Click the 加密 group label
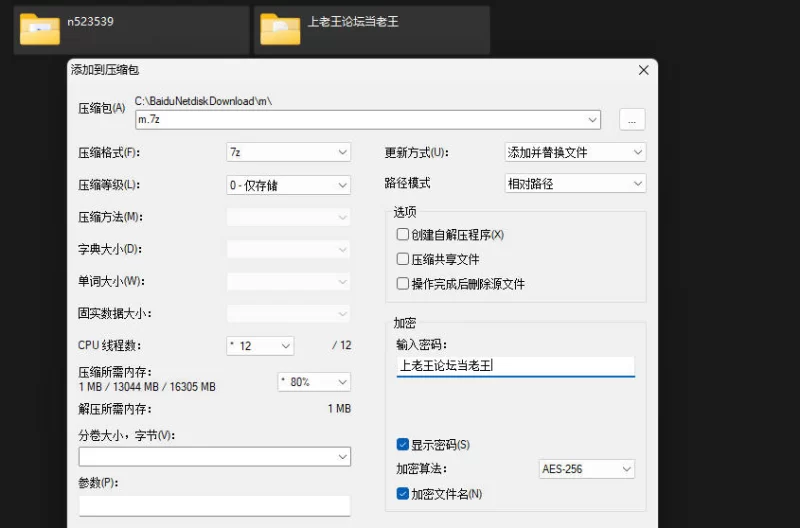Screen dimensions: 800x528 (x=405, y=323)
